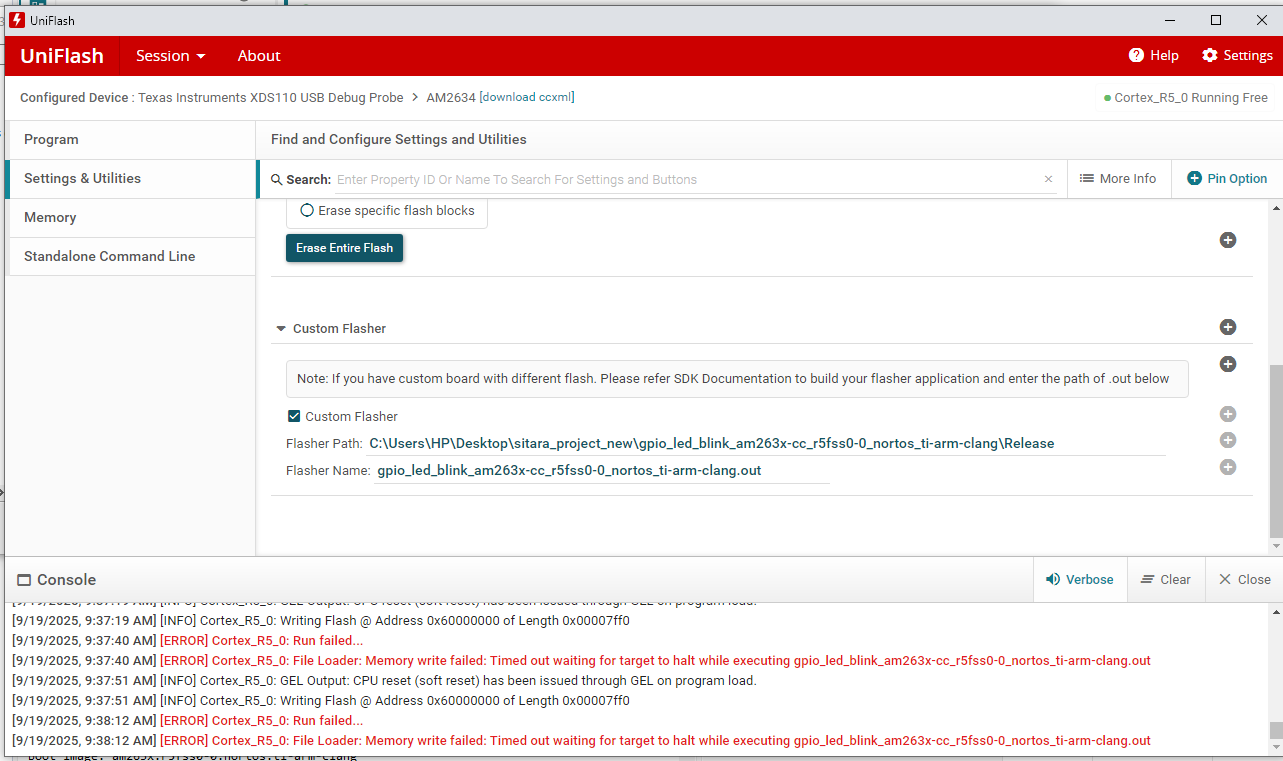
Task: Click the plus icon beside the flasher note
Action: [1228, 364]
